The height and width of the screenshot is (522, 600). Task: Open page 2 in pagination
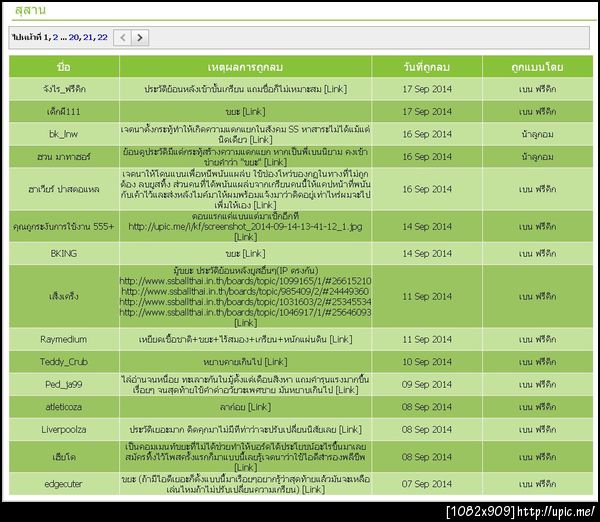55,37
